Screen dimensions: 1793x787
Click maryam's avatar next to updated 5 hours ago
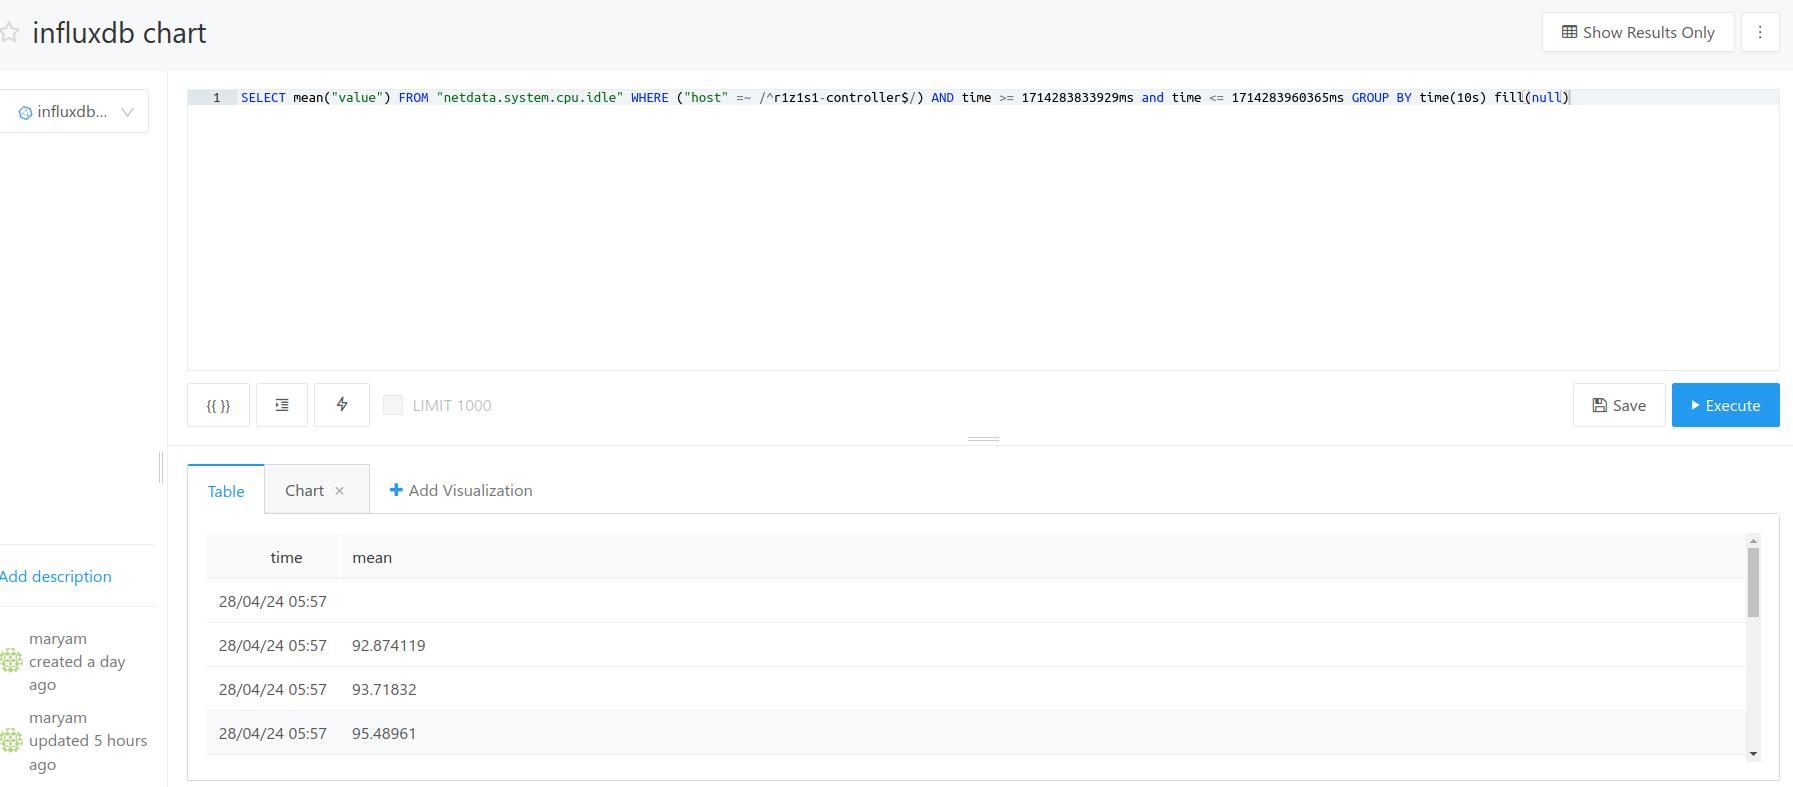click(11, 740)
